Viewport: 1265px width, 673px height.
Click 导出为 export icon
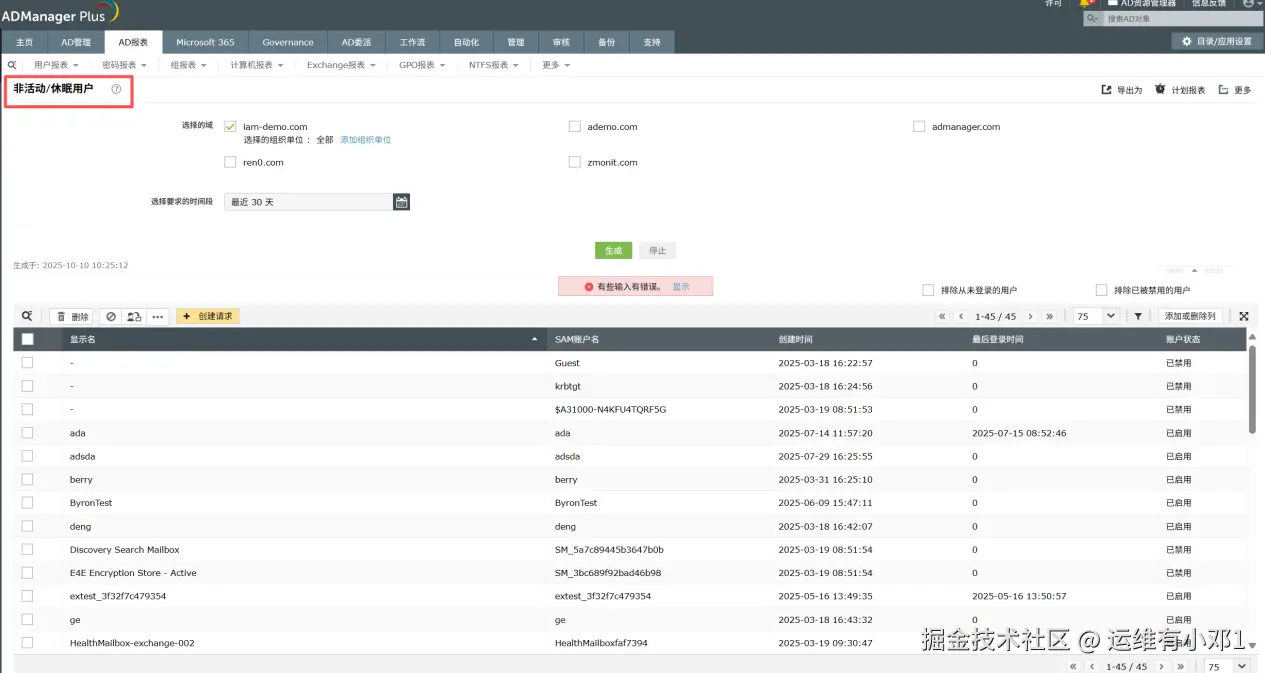[x=1106, y=90]
